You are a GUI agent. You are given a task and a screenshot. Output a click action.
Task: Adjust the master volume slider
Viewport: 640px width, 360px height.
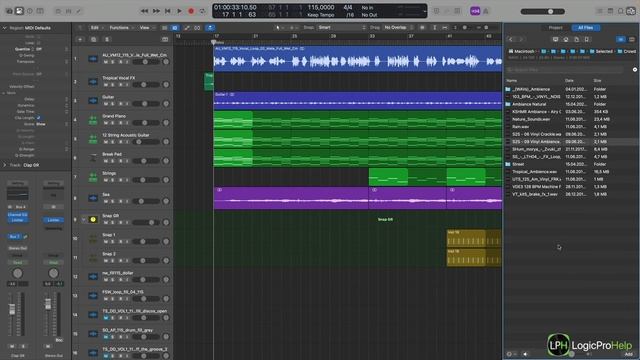pos(543,11)
